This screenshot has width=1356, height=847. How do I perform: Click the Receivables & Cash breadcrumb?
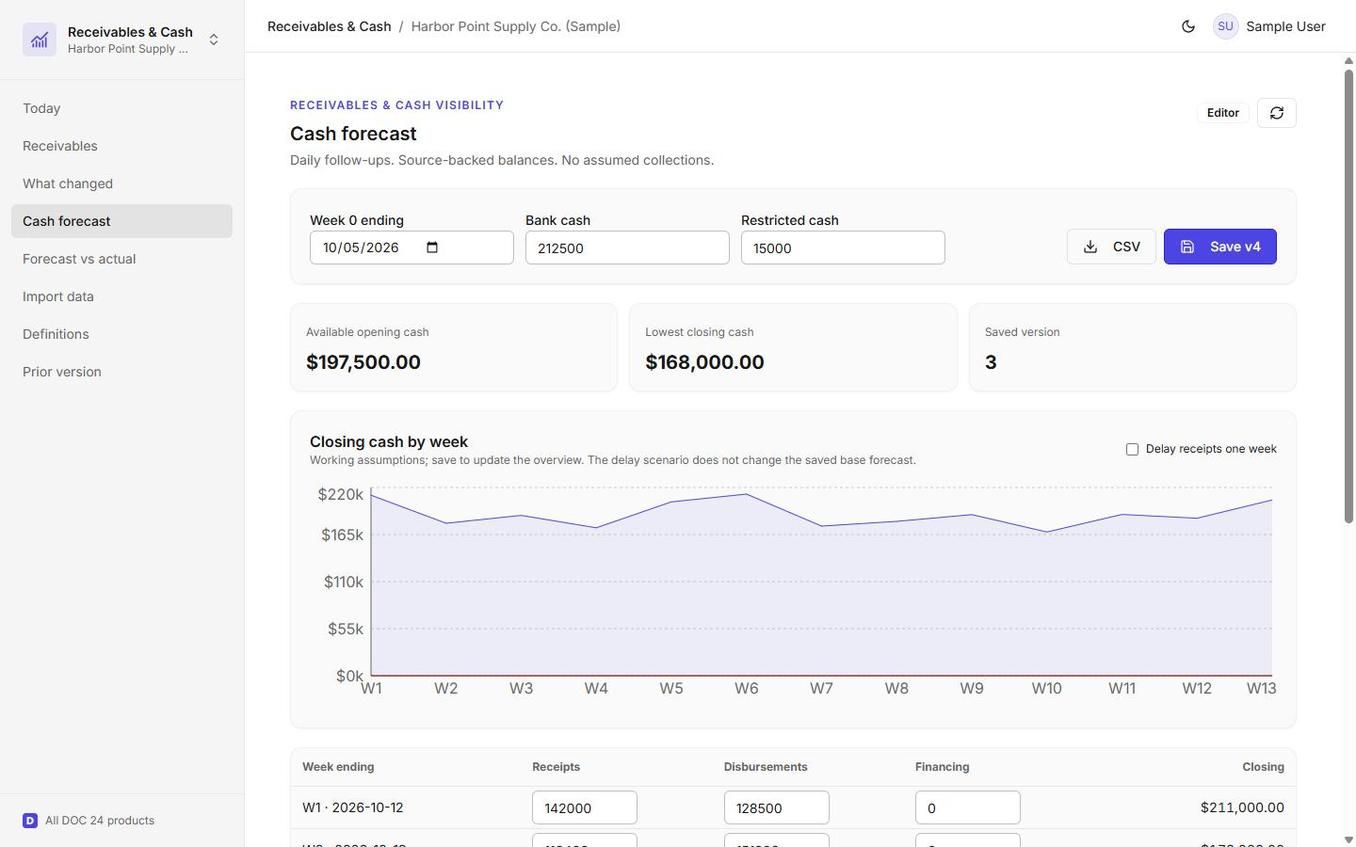click(x=329, y=26)
